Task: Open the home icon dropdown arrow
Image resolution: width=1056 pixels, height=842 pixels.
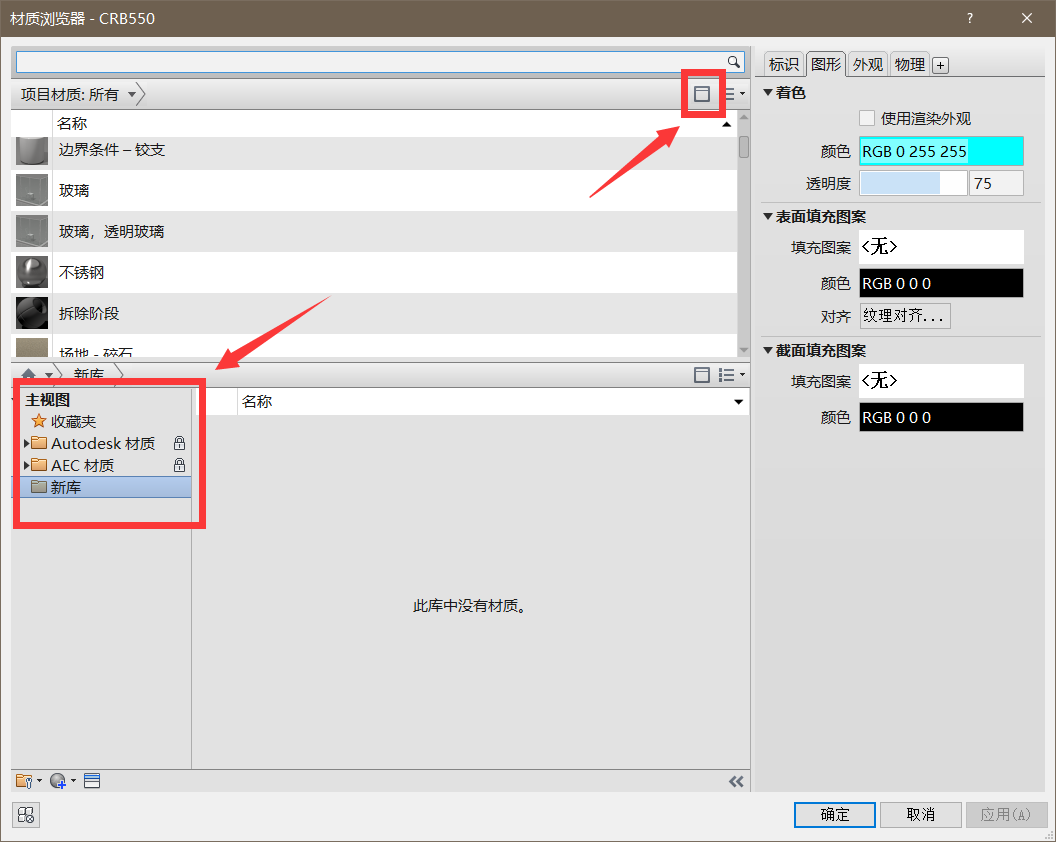Action: [48, 375]
